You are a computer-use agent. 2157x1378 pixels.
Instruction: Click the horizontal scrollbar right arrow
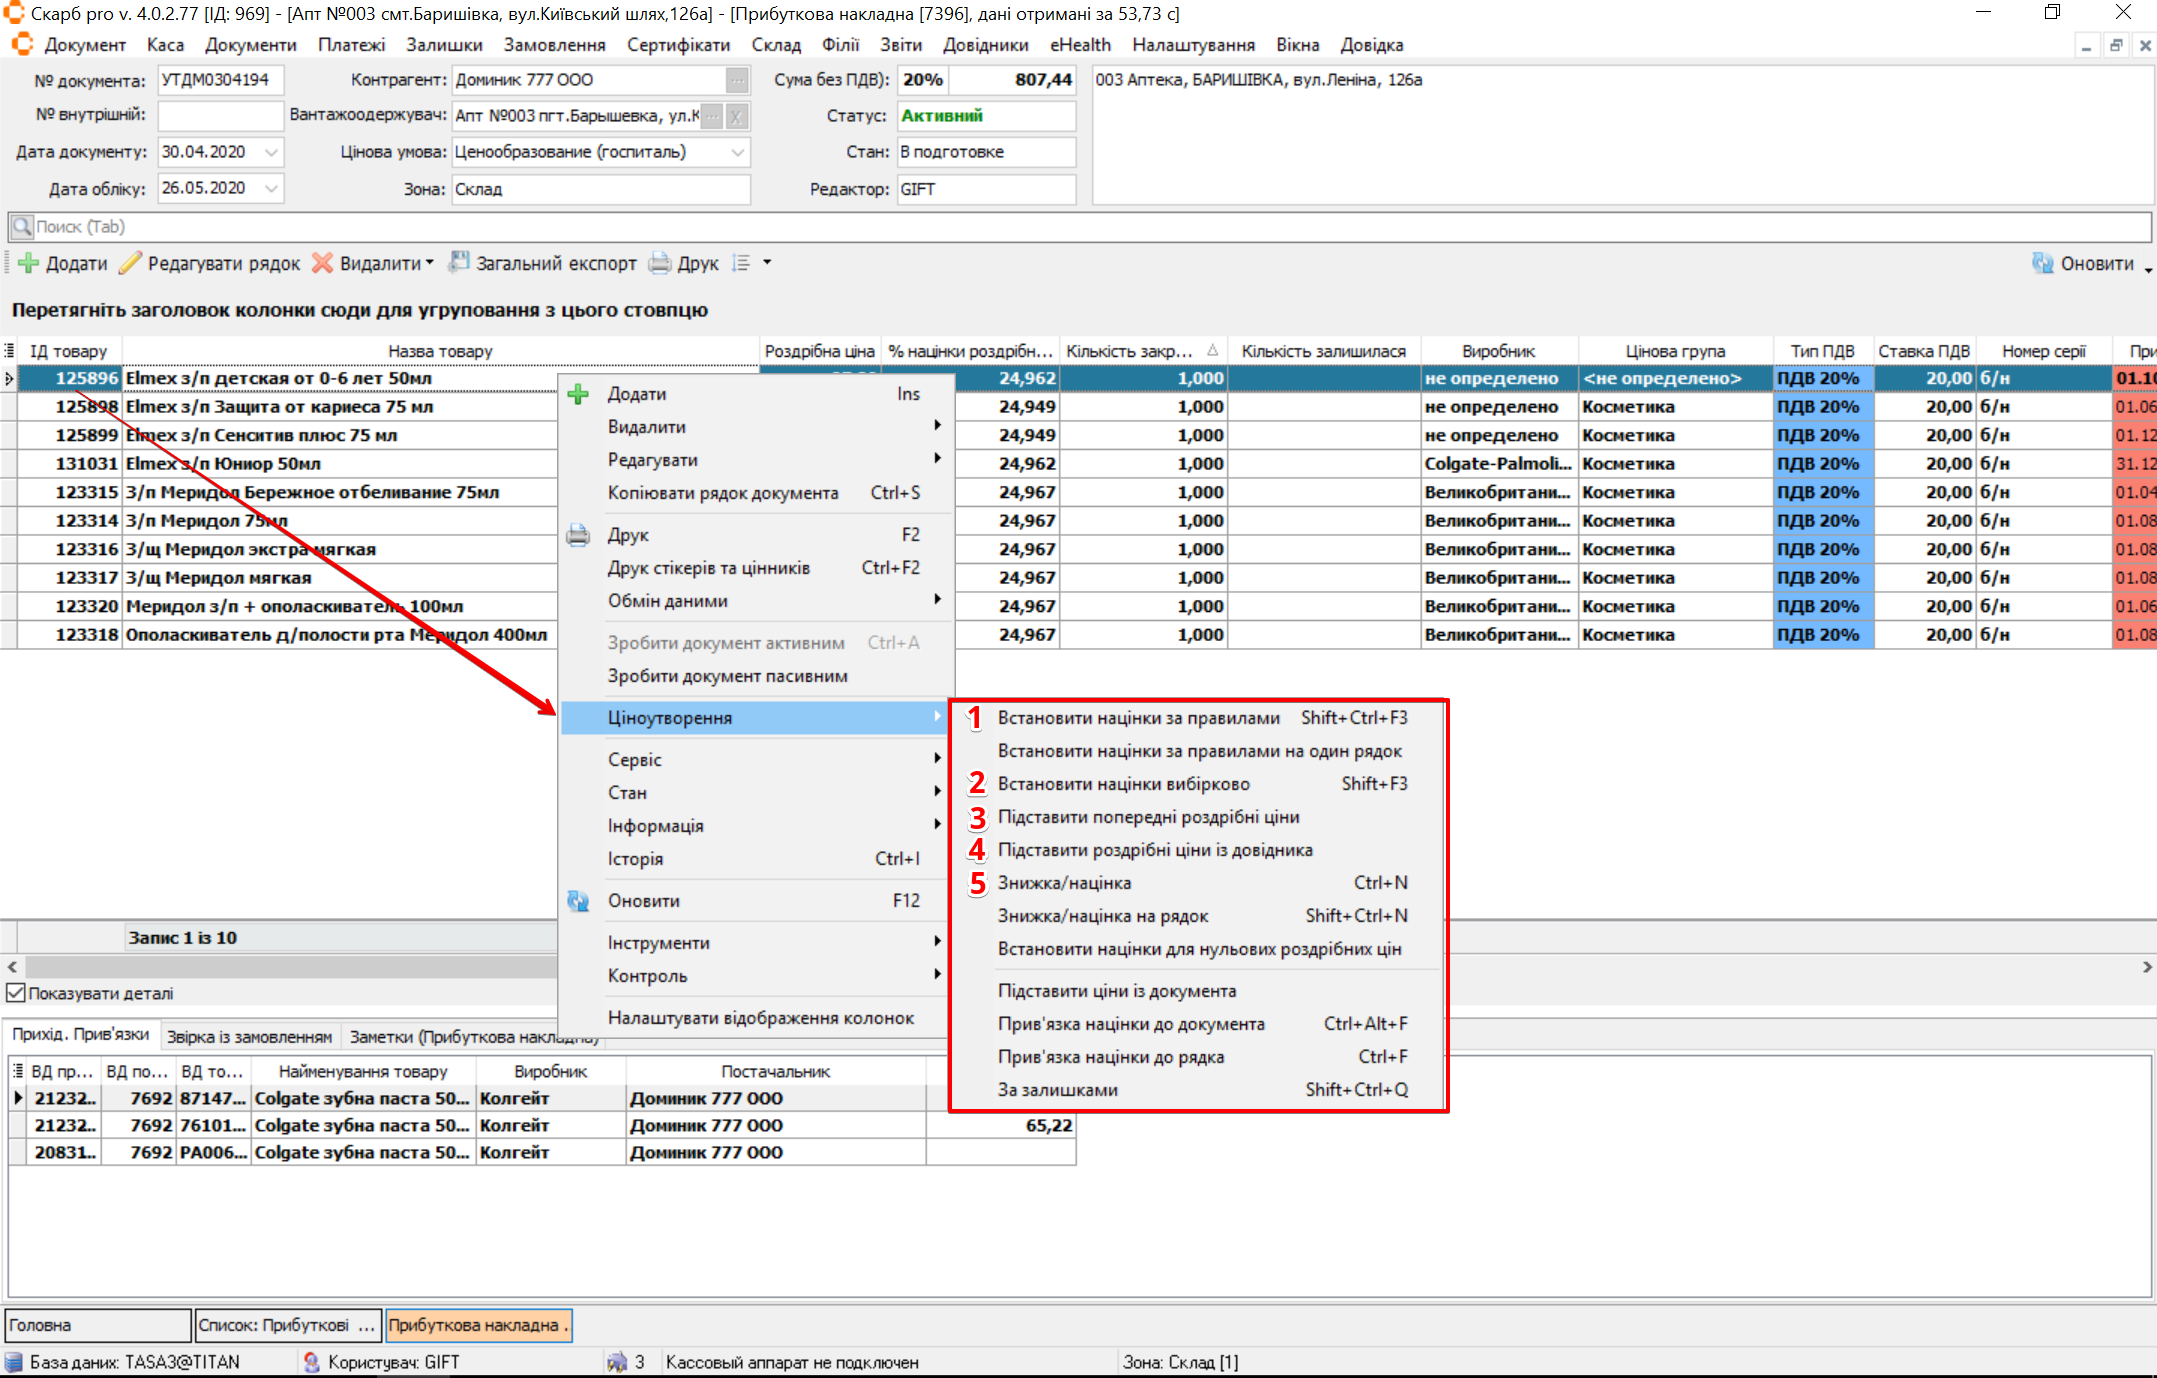click(x=2146, y=967)
